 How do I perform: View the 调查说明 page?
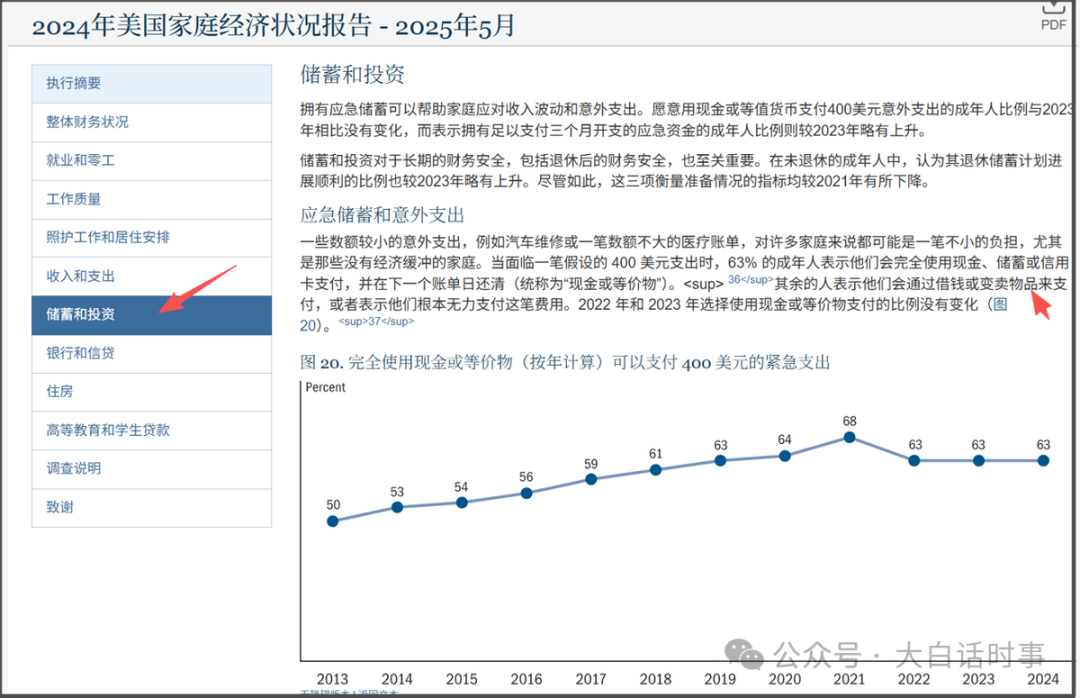pyautogui.click(x=152, y=469)
